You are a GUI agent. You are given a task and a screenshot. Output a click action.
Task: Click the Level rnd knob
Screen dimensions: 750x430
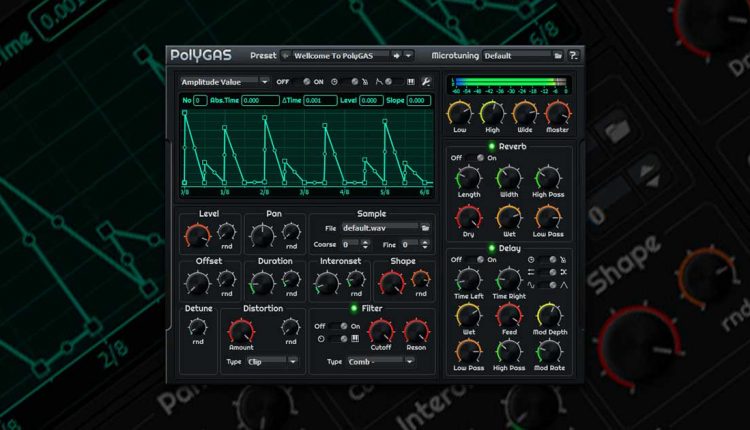[227, 232]
